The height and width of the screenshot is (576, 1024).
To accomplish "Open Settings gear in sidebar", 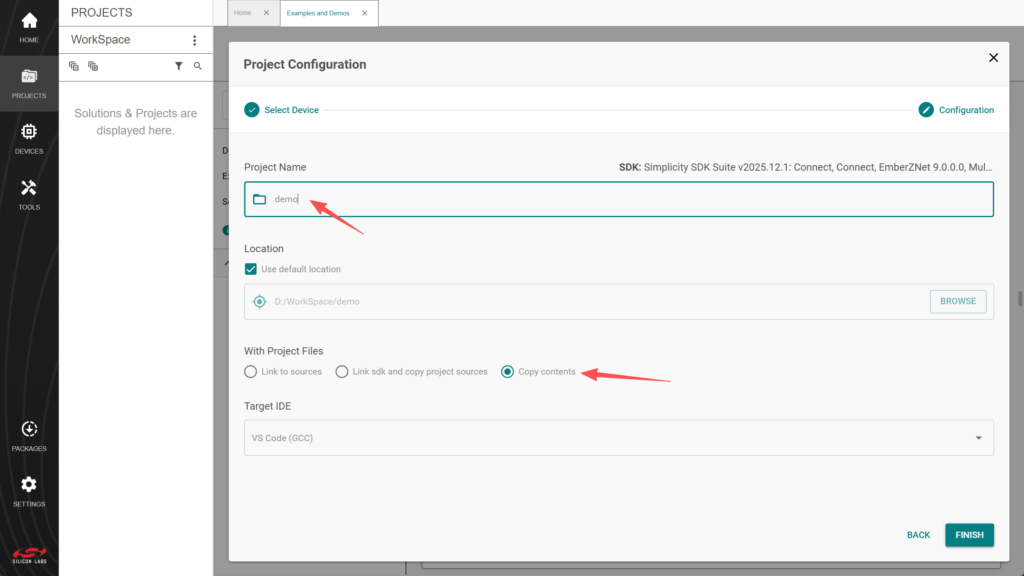I will (x=29, y=491).
